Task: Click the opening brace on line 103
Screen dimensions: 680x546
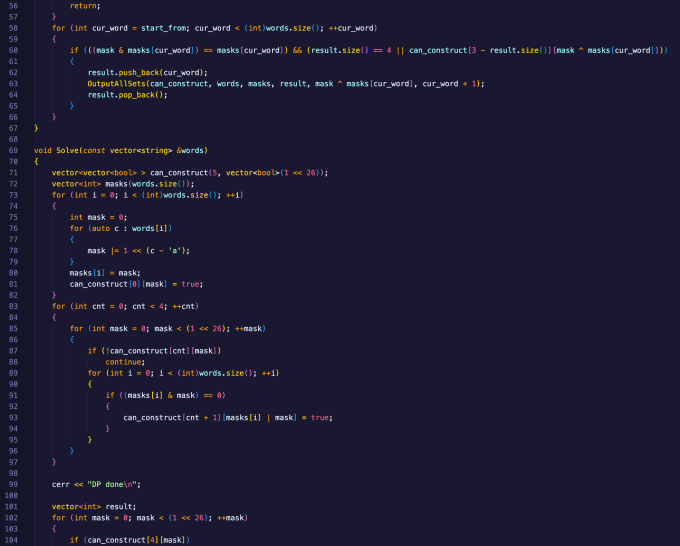Action: pos(54,529)
